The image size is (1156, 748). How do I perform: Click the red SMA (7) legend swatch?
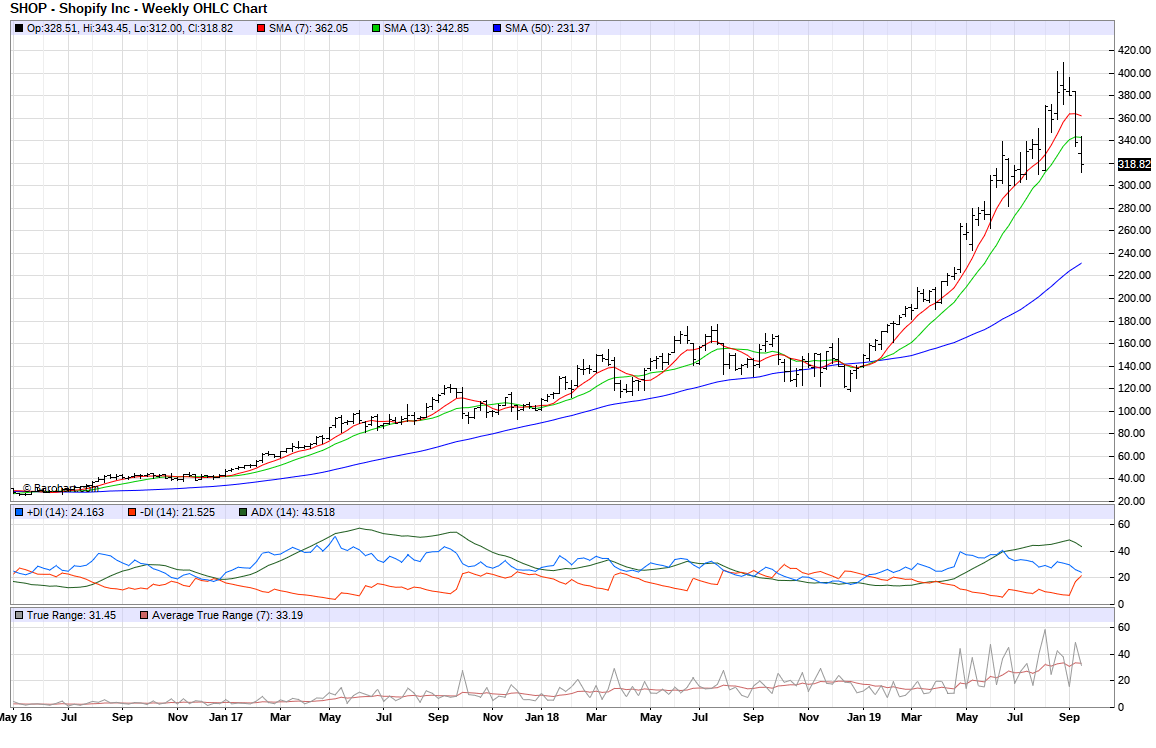[x=262, y=28]
